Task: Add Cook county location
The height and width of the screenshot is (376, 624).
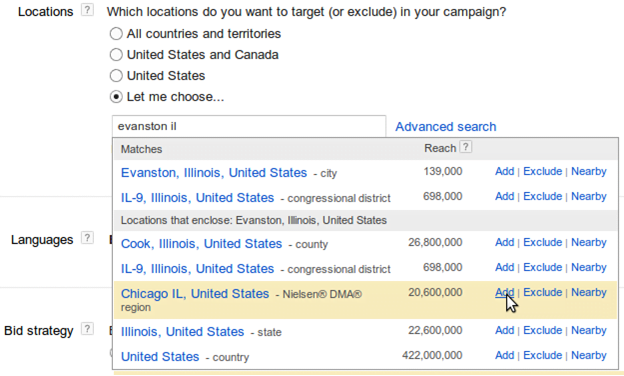Action: (x=505, y=242)
